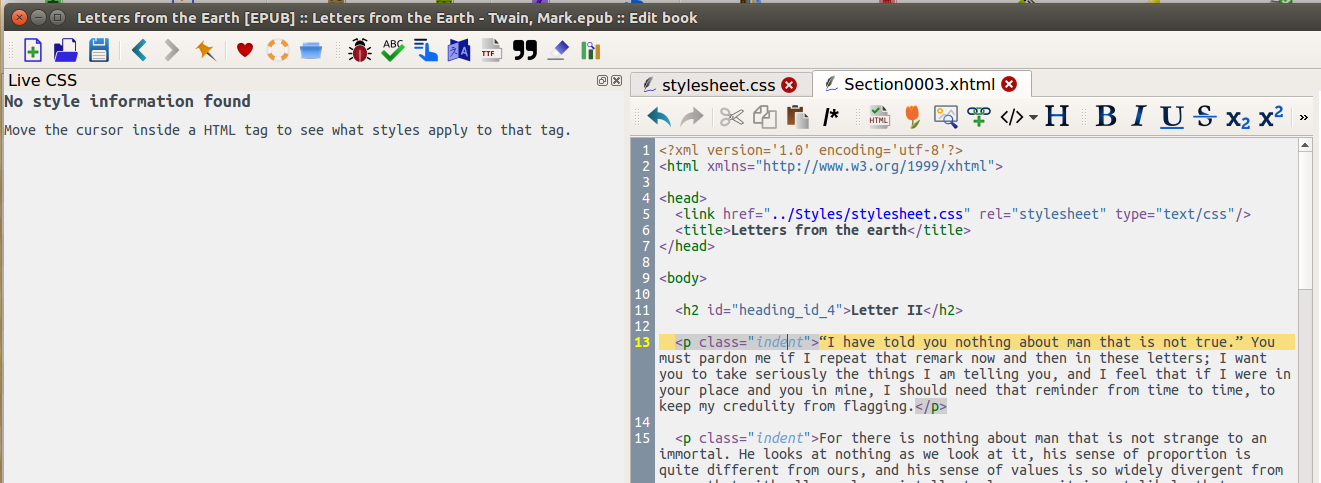Image resolution: width=1321 pixels, height=483 pixels.
Task: Choose a heading with the H icon
Action: tap(1057, 117)
